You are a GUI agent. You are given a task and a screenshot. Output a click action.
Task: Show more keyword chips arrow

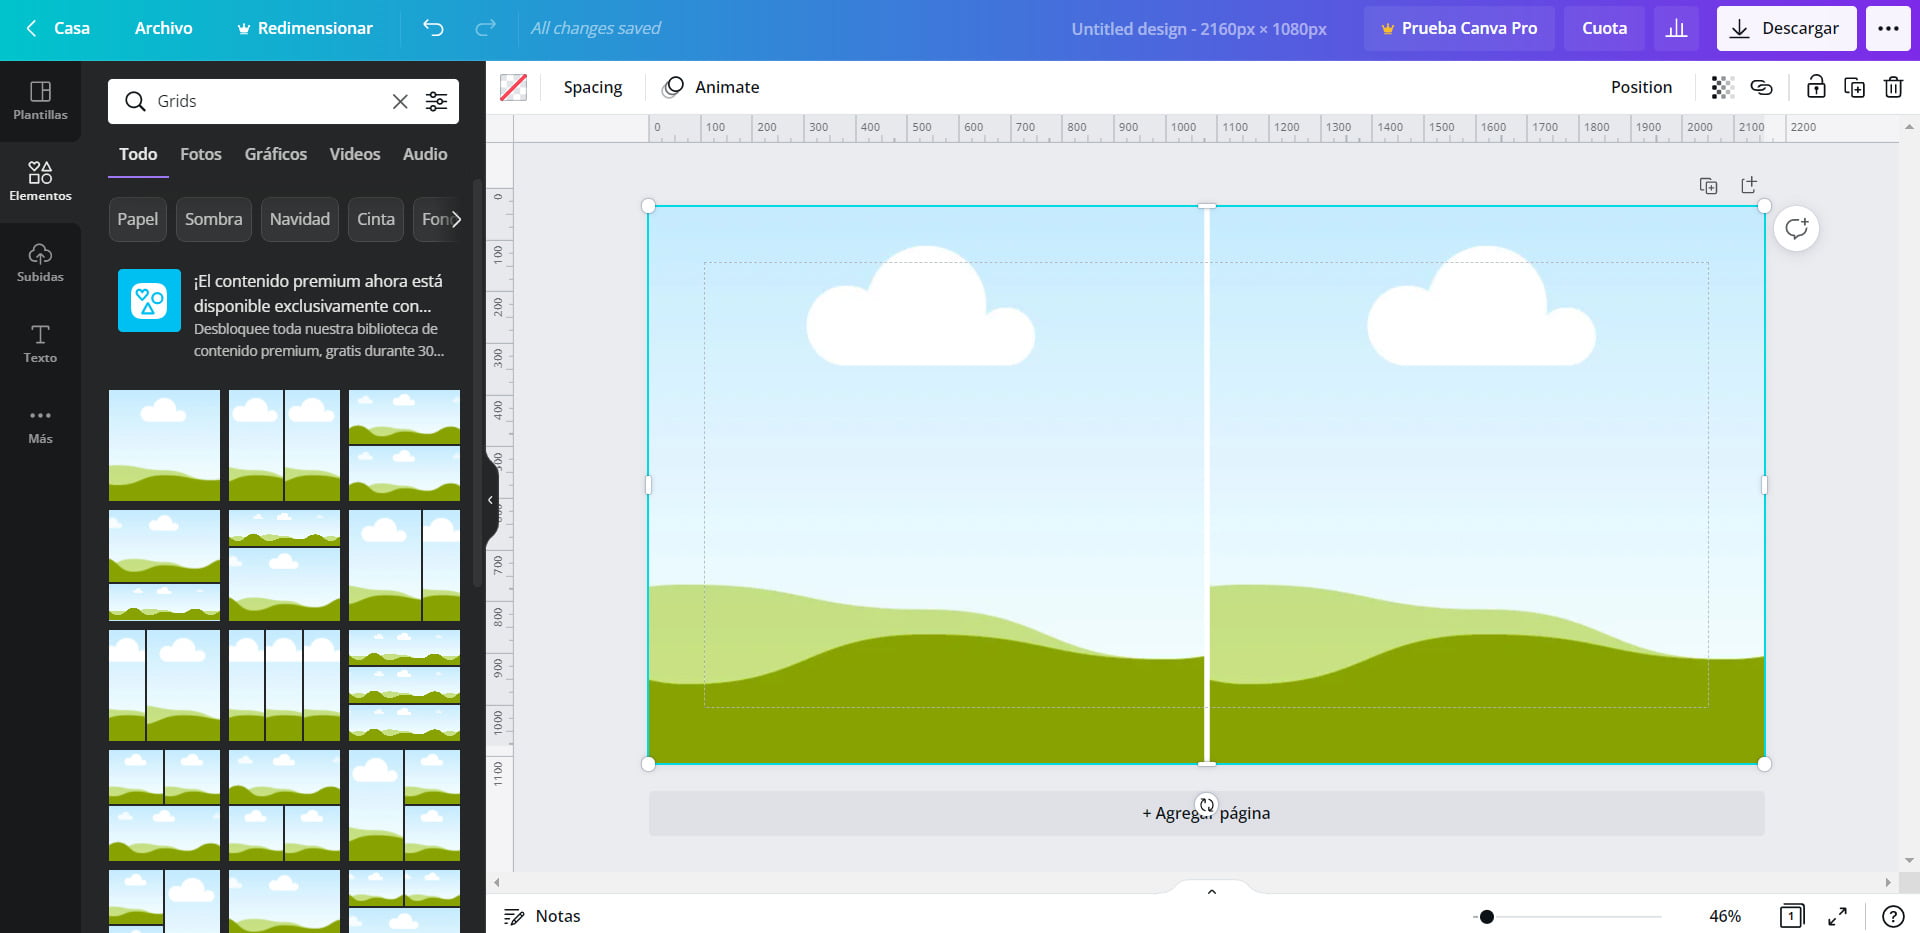coord(456,219)
